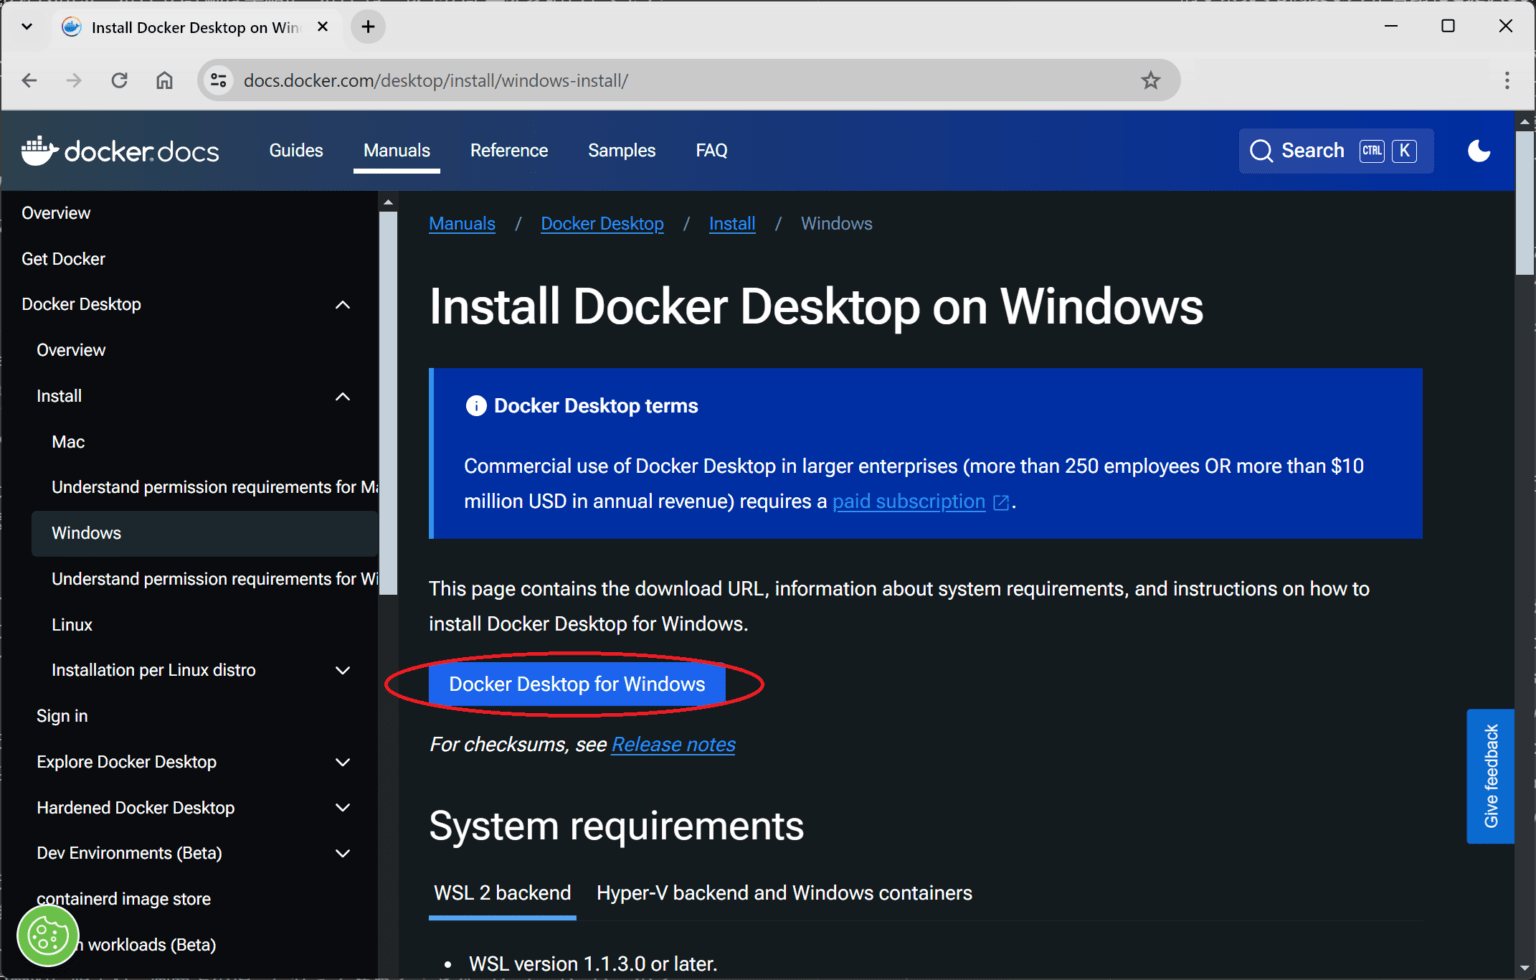Expand the Hardened Docker Desktop section
This screenshot has height=980, width=1536.
pos(343,807)
